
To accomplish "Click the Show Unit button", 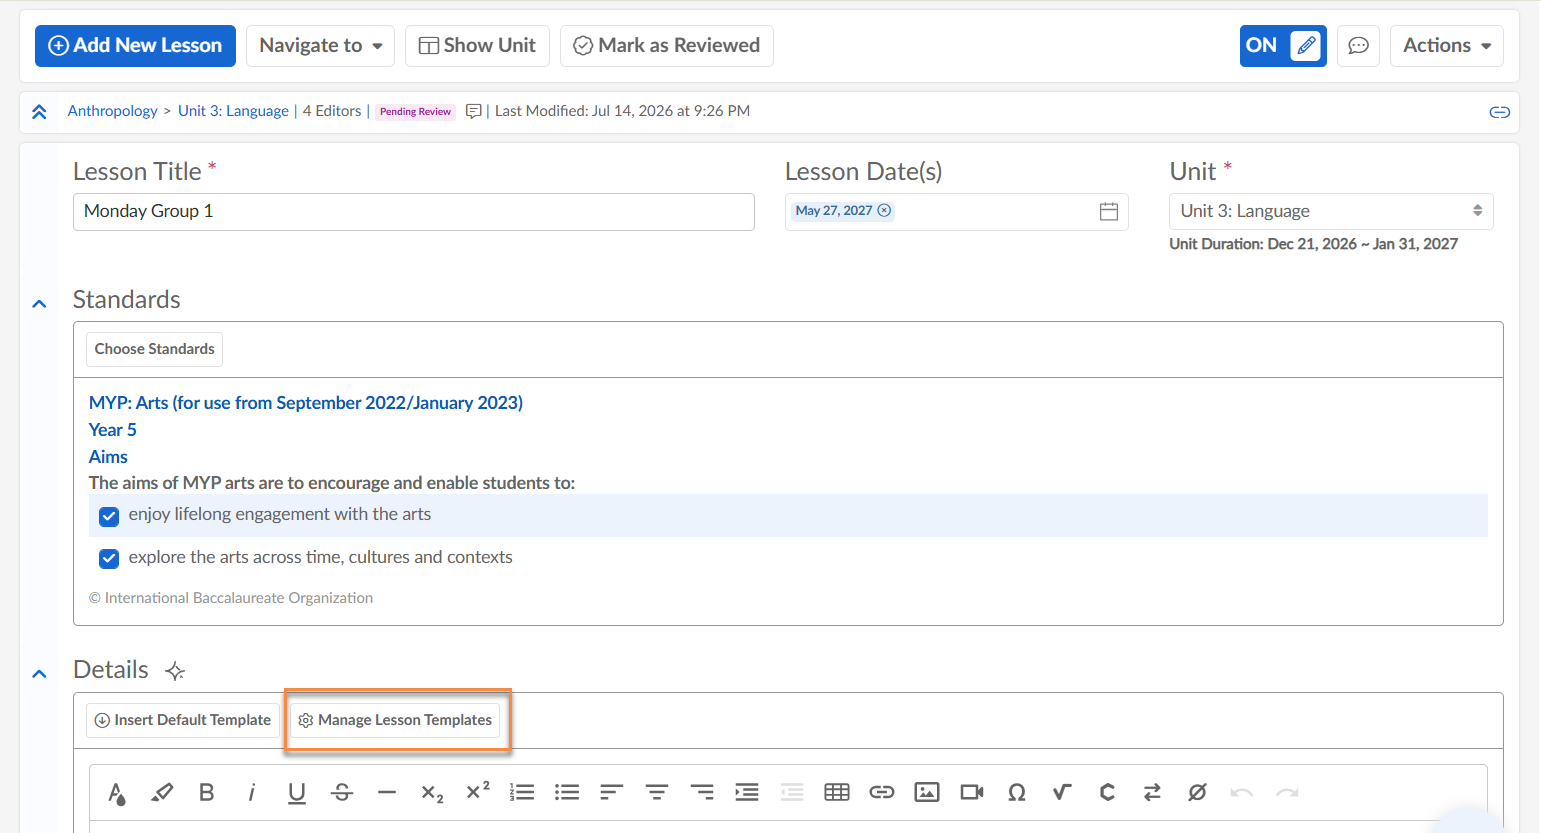I will point(477,46).
